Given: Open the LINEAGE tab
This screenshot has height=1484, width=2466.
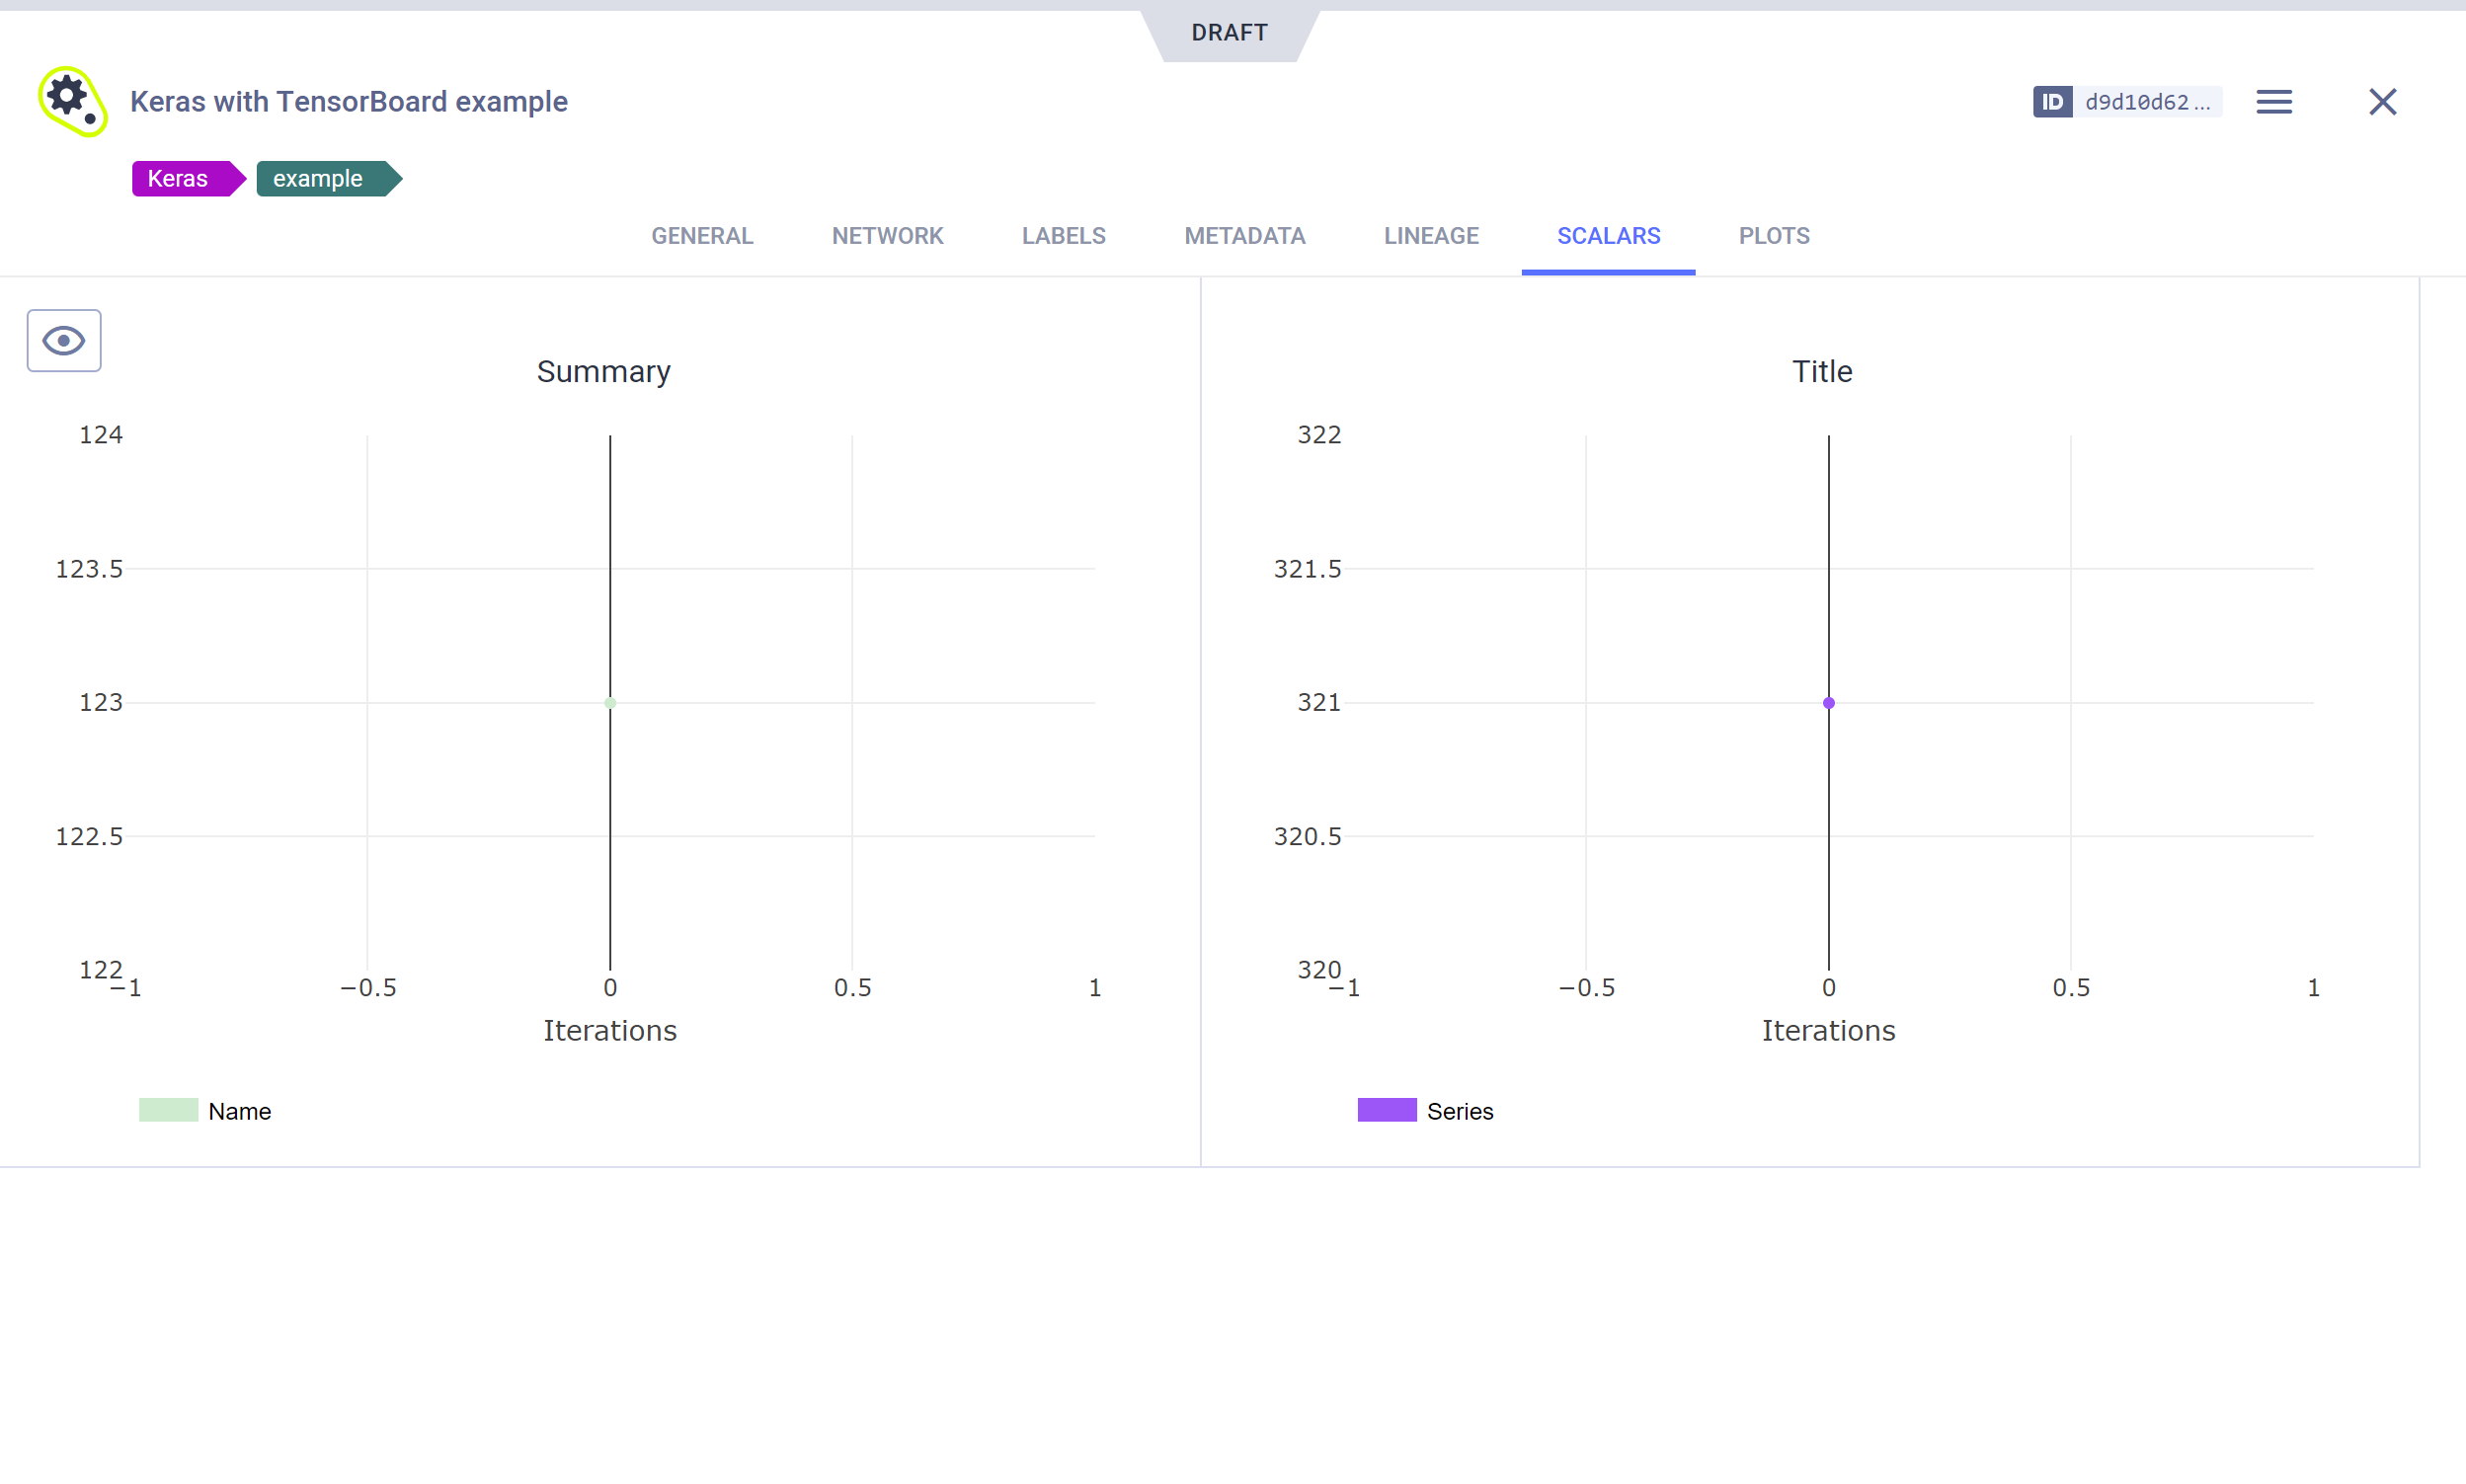Looking at the screenshot, I should tap(1430, 236).
